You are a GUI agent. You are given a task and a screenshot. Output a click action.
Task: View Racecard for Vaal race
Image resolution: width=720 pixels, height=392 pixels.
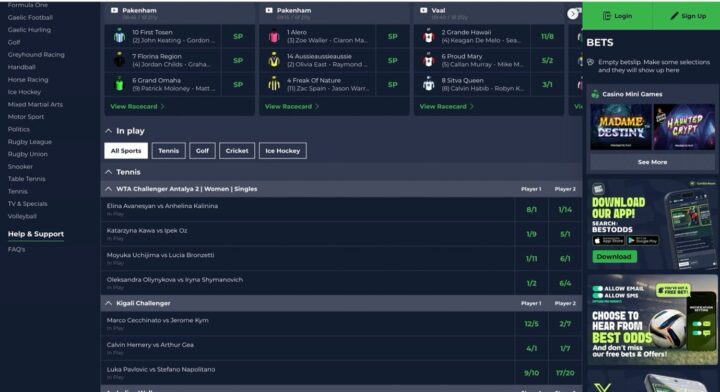pos(446,106)
